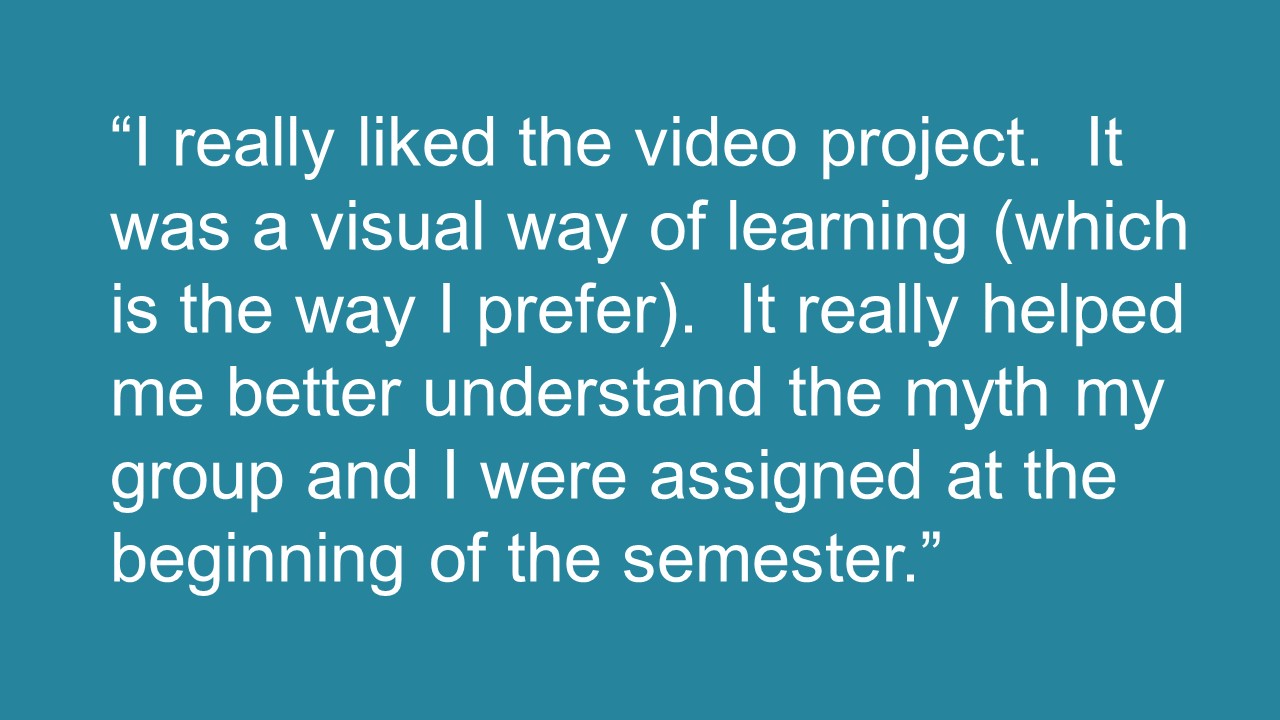The width and height of the screenshot is (1280, 720).
Task: Click the opening quotation mark of the quote
Action: [120, 128]
